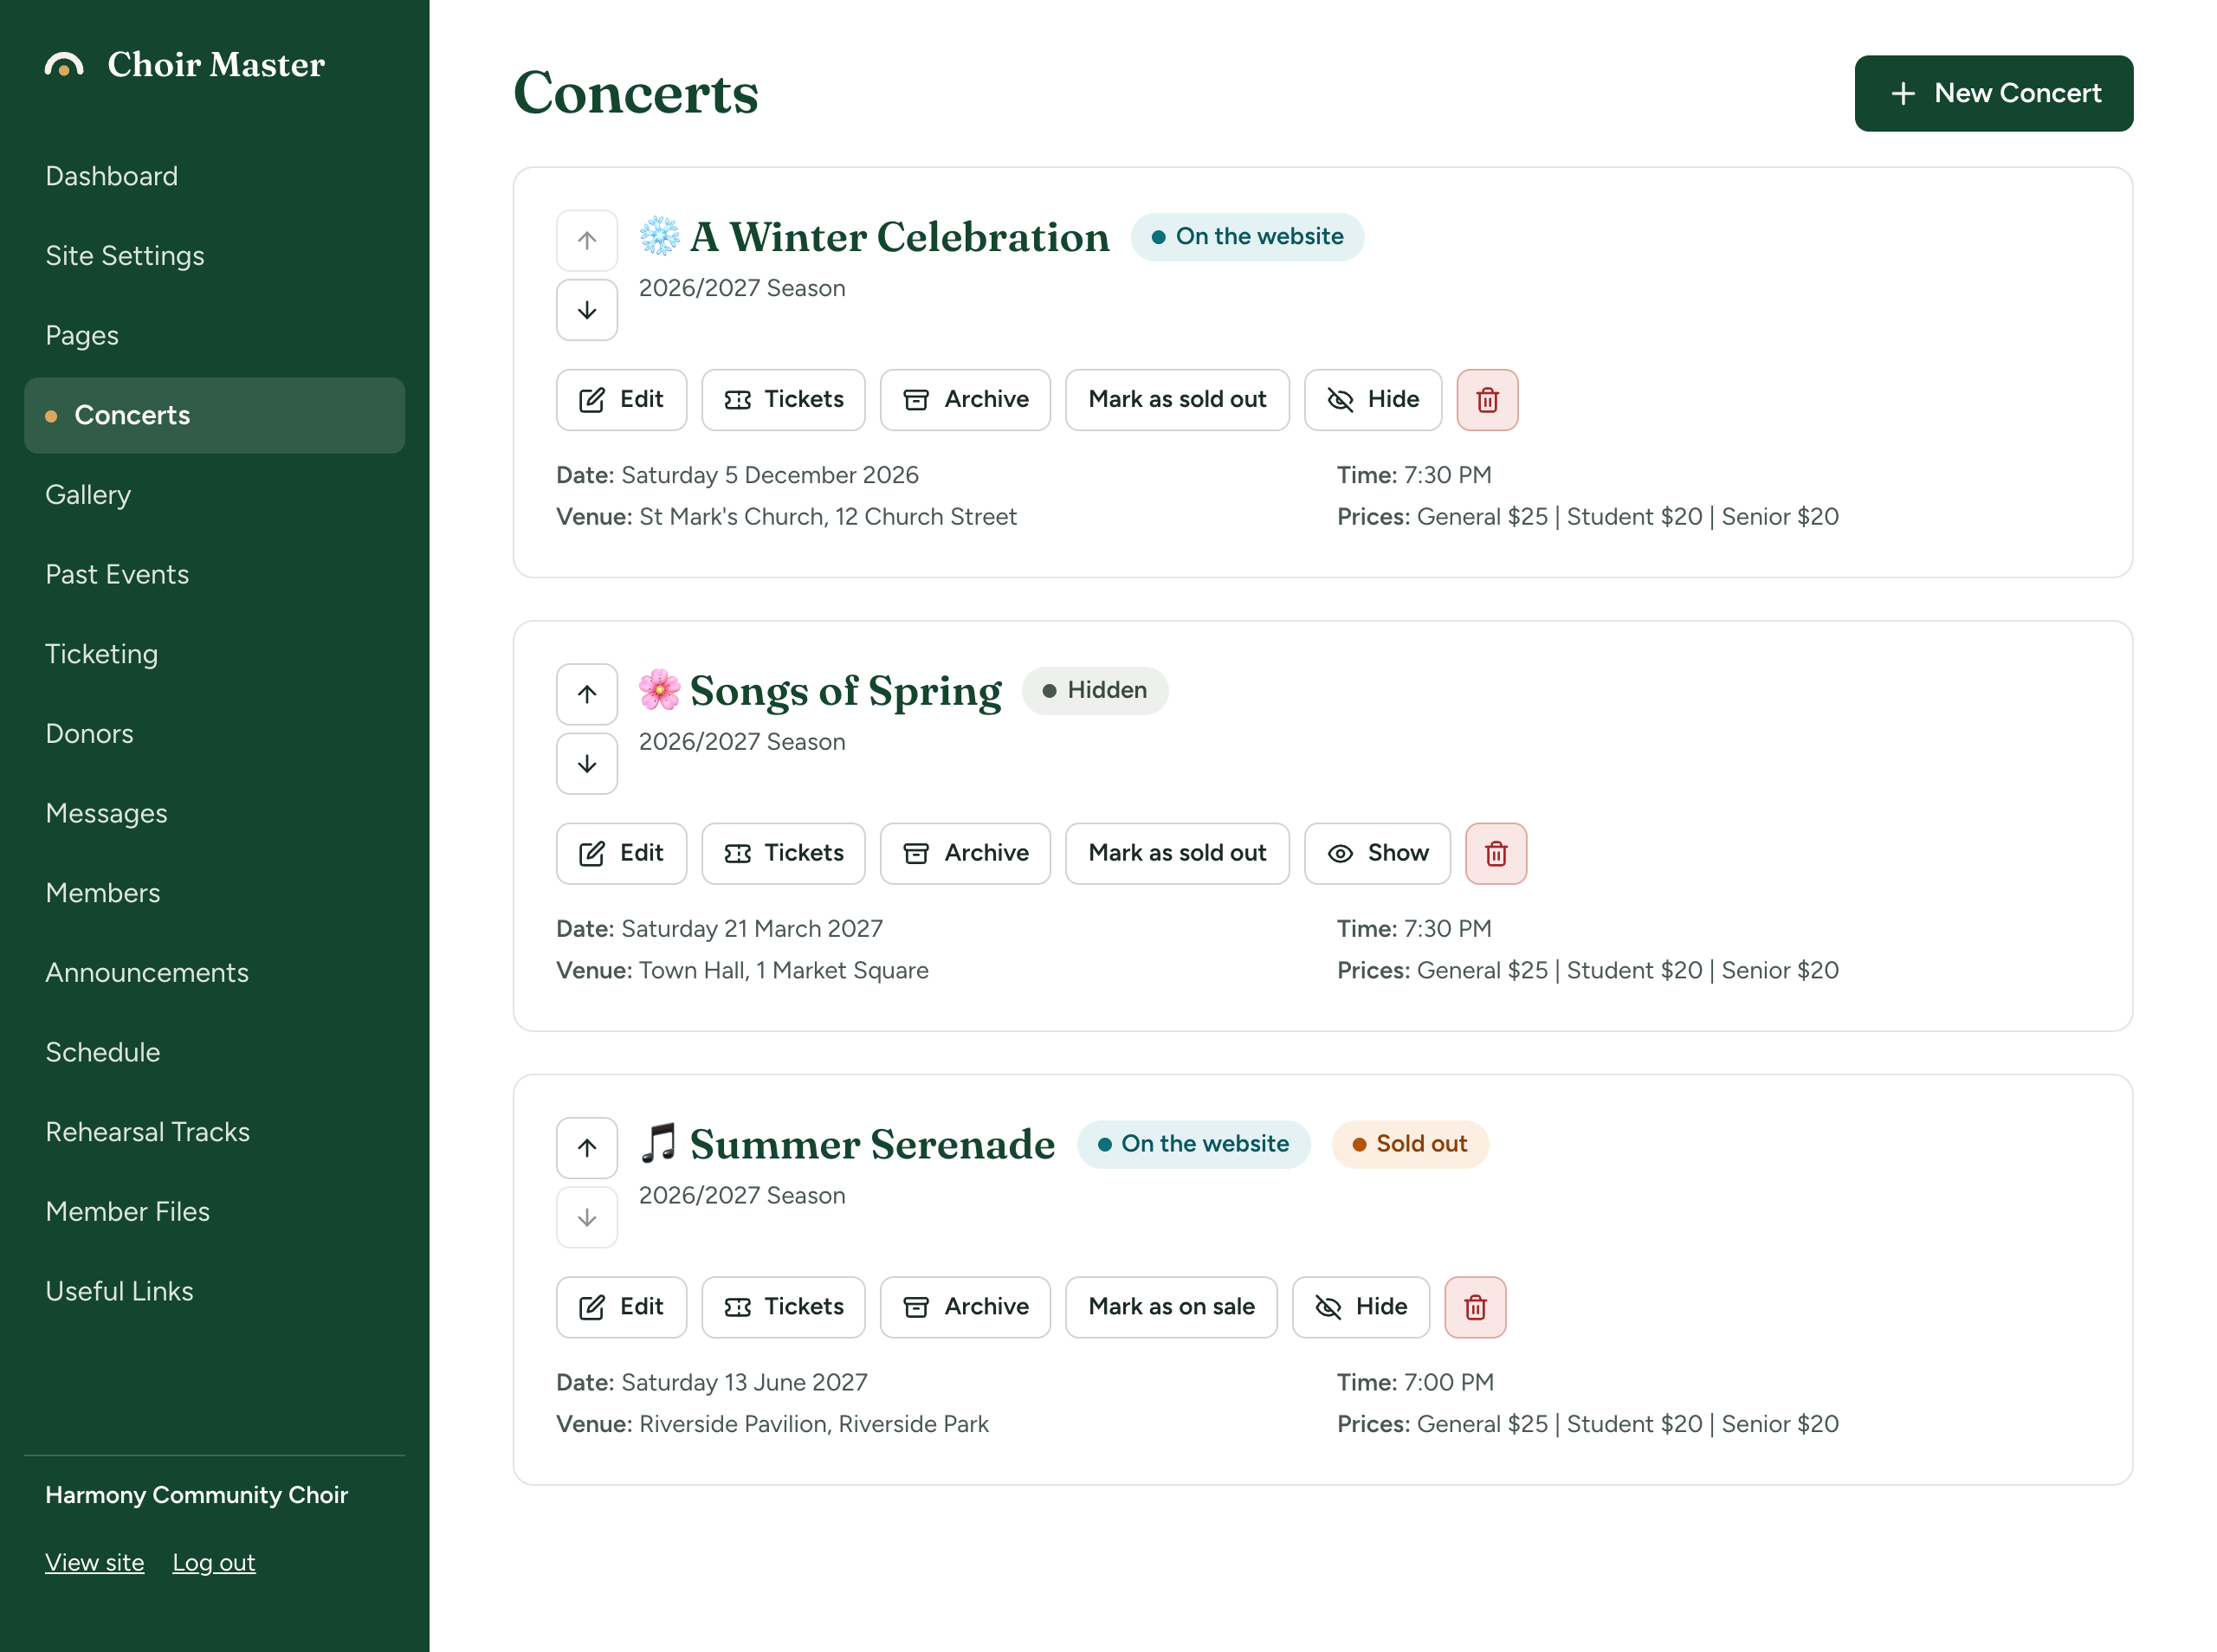Open Ticketing section

(x=214, y=654)
